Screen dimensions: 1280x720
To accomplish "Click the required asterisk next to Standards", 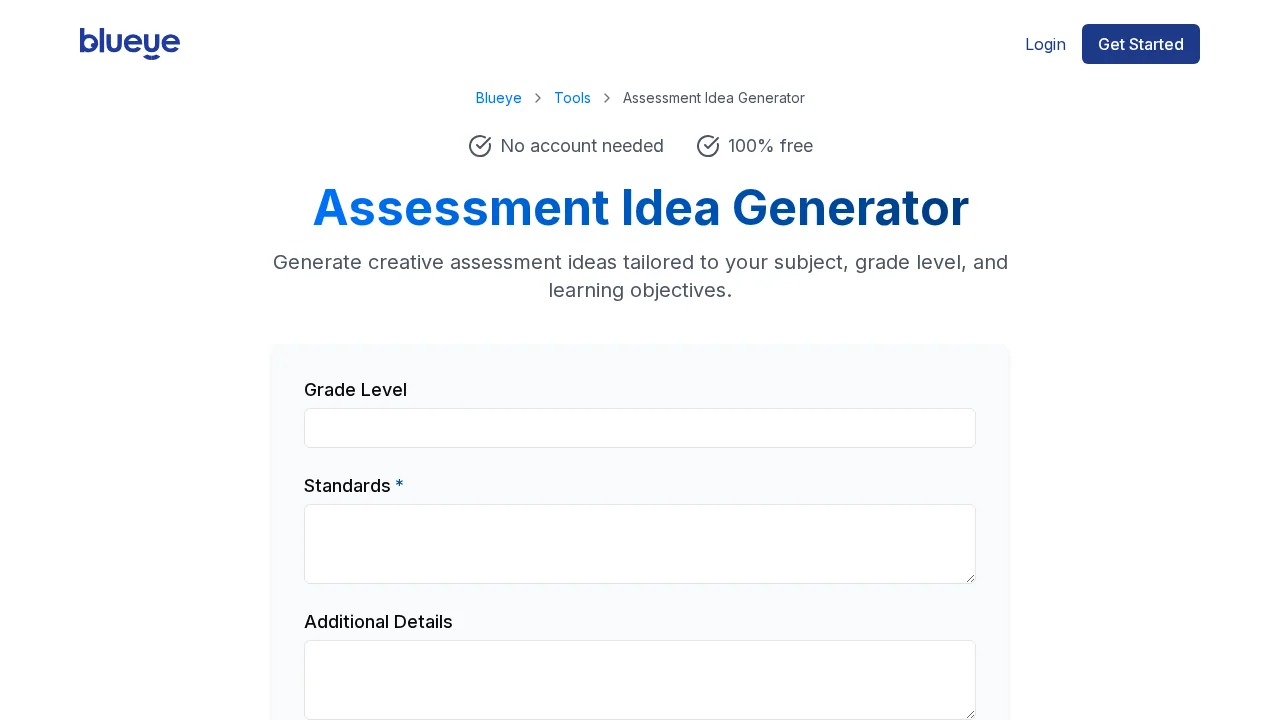I will (x=399, y=486).
